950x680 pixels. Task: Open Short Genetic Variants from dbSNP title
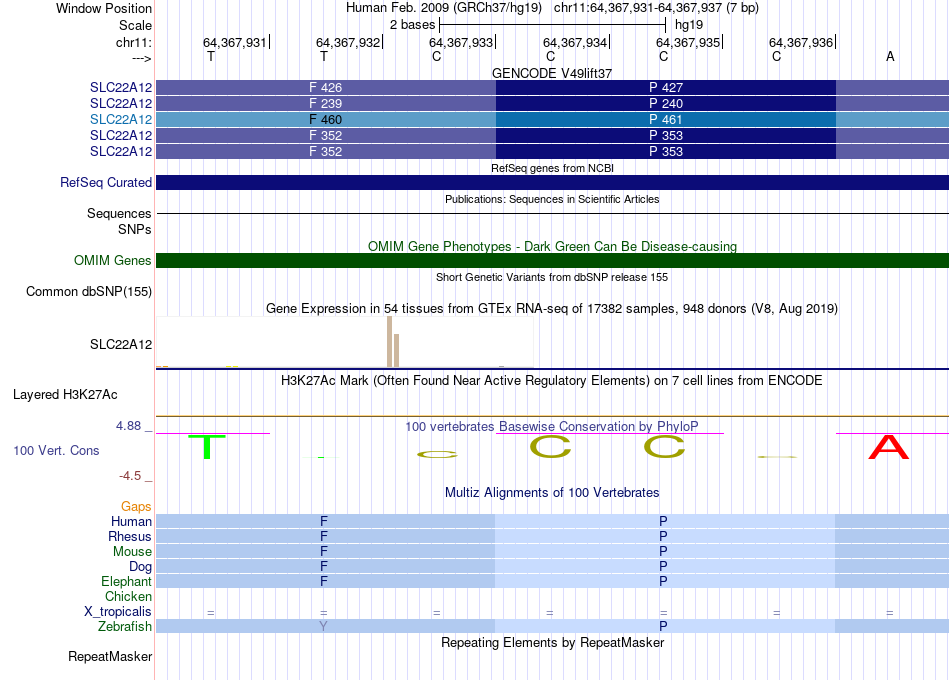(552, 277)
